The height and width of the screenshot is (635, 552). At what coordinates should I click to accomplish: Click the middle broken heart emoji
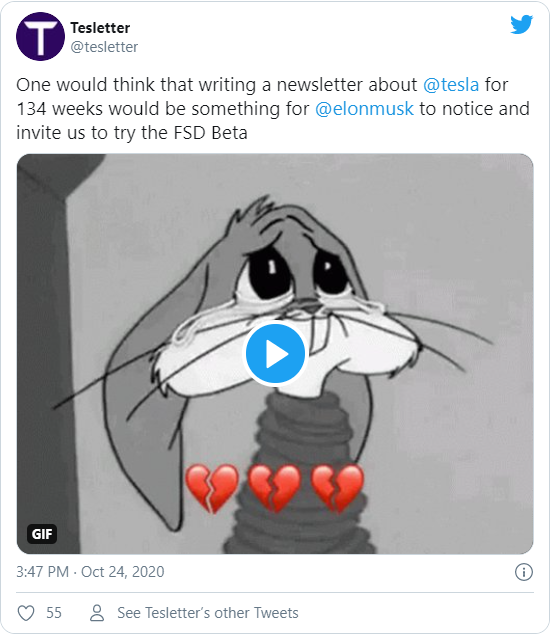point(274,488)
